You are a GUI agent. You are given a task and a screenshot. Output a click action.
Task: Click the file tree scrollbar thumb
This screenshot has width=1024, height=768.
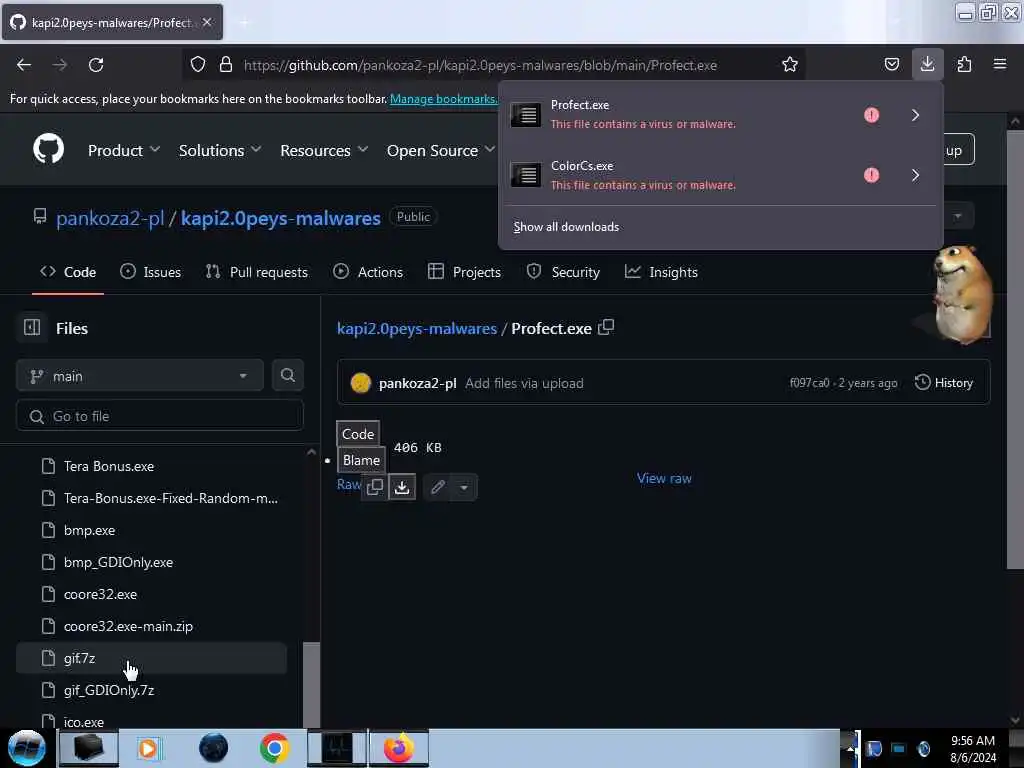click(x=312, y=684)
